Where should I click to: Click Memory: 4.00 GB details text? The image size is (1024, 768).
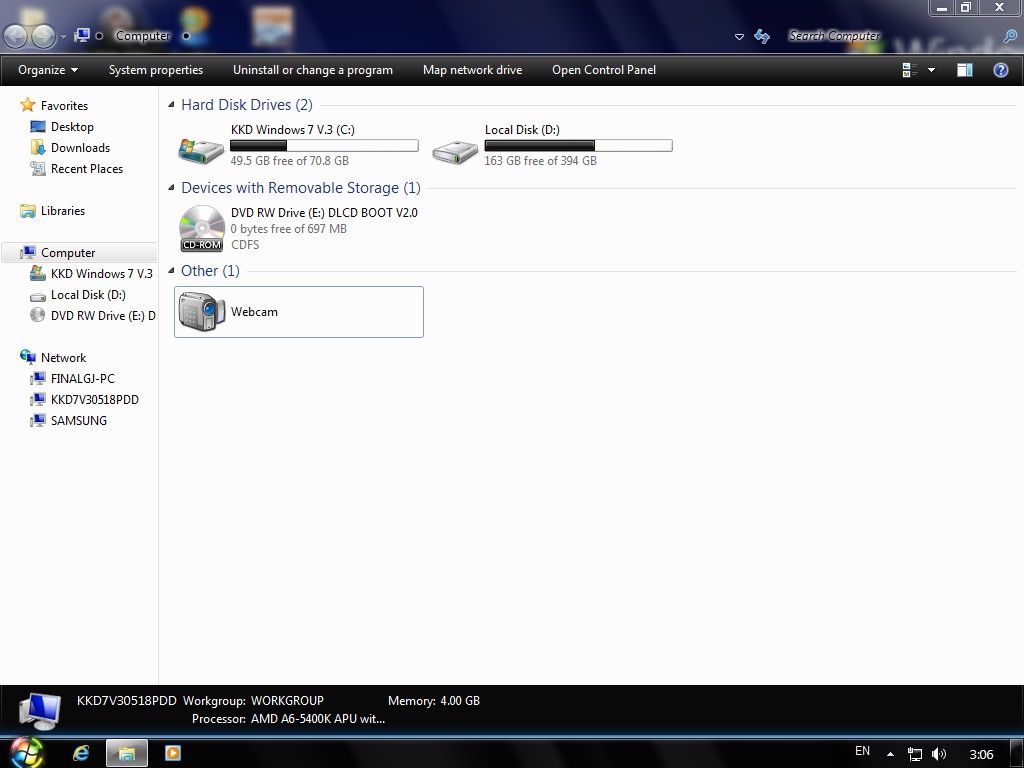pos(434,701)
